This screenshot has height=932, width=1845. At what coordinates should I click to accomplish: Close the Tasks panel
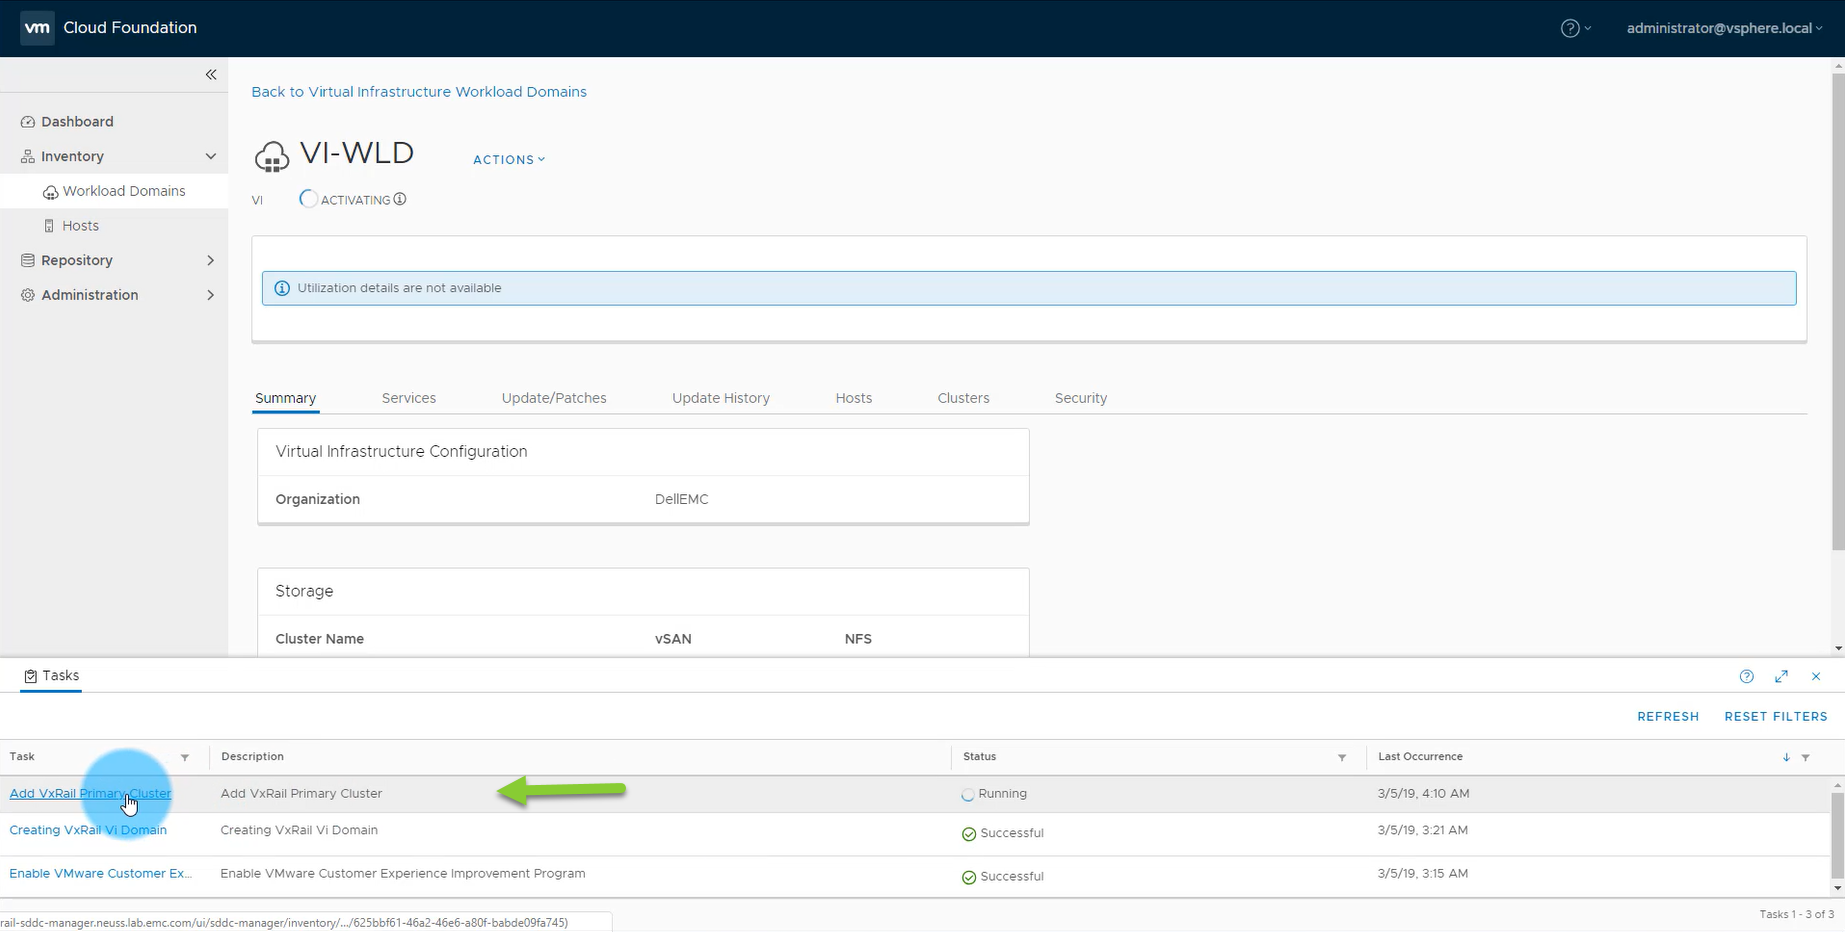click(x=1816, y=677)
